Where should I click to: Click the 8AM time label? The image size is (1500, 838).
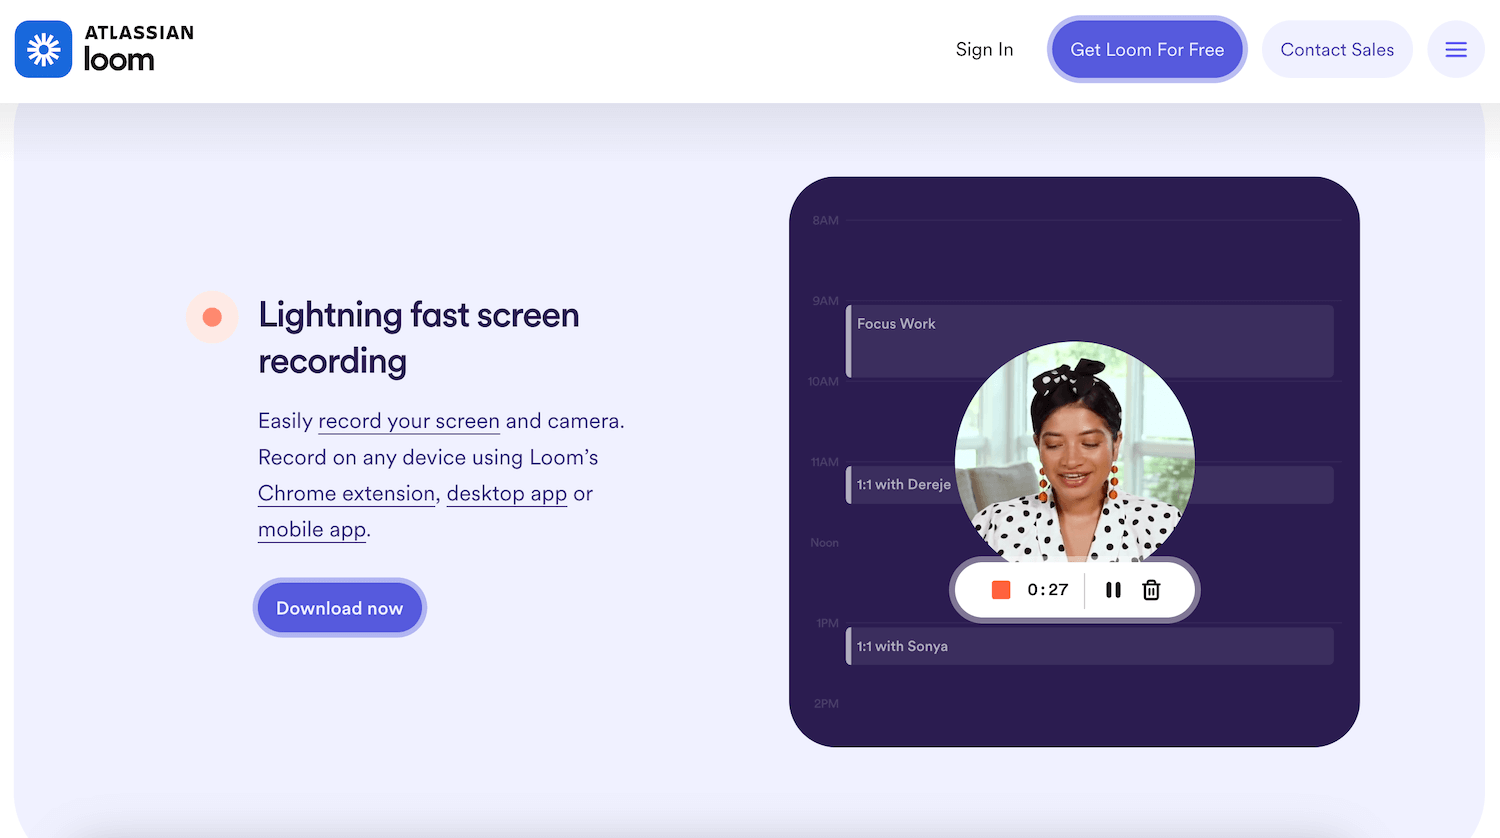point(826,220)
